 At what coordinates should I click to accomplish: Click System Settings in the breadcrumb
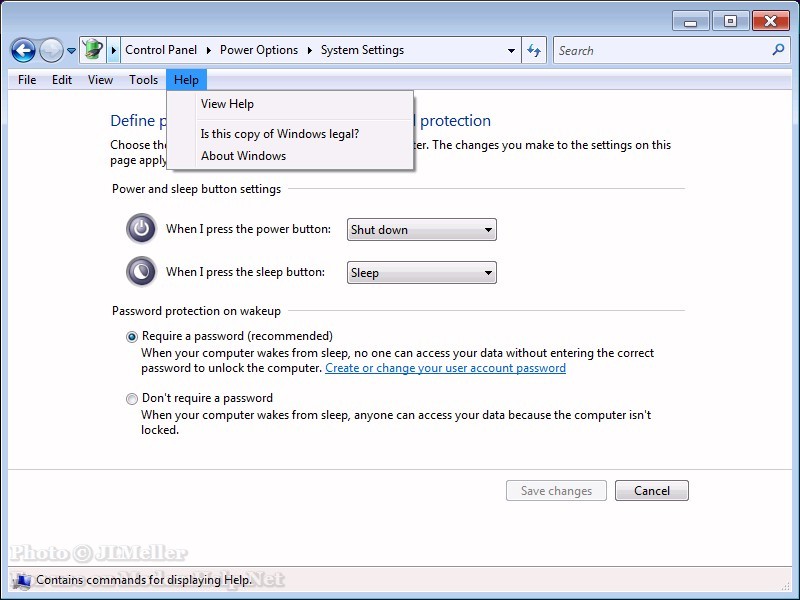[362, 50]
